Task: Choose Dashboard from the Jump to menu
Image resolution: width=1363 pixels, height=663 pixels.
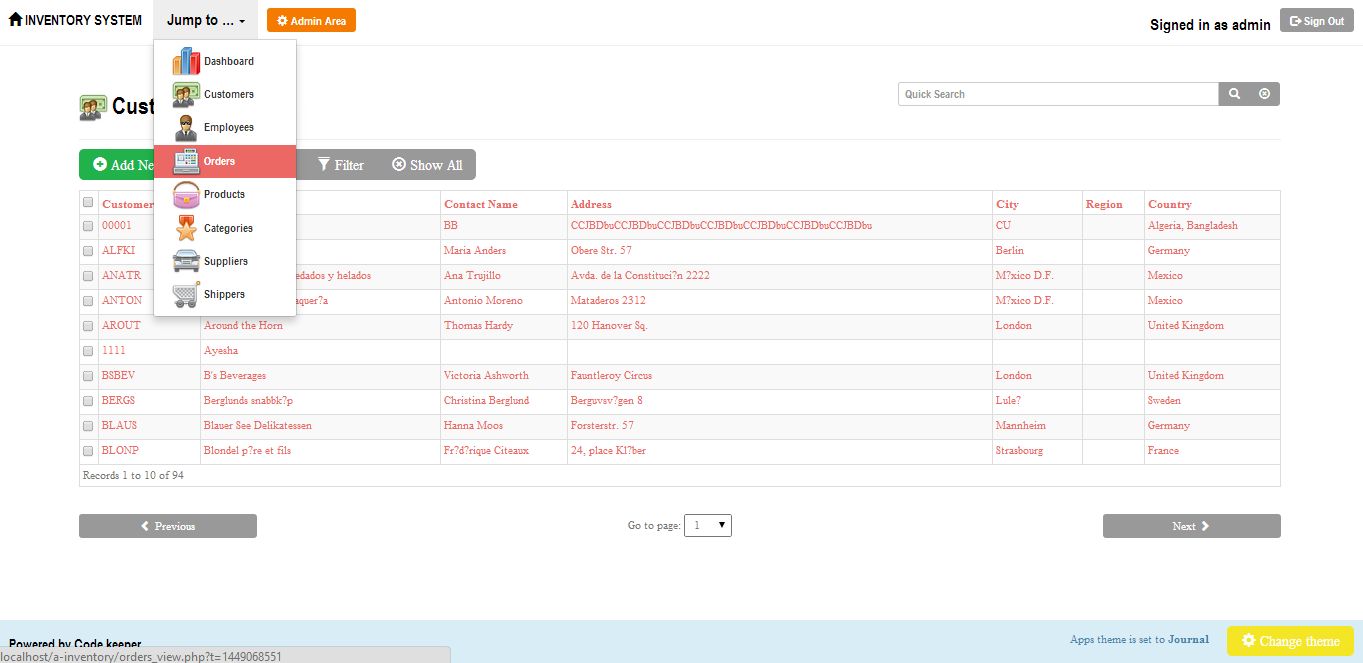Action: (225, 61)
